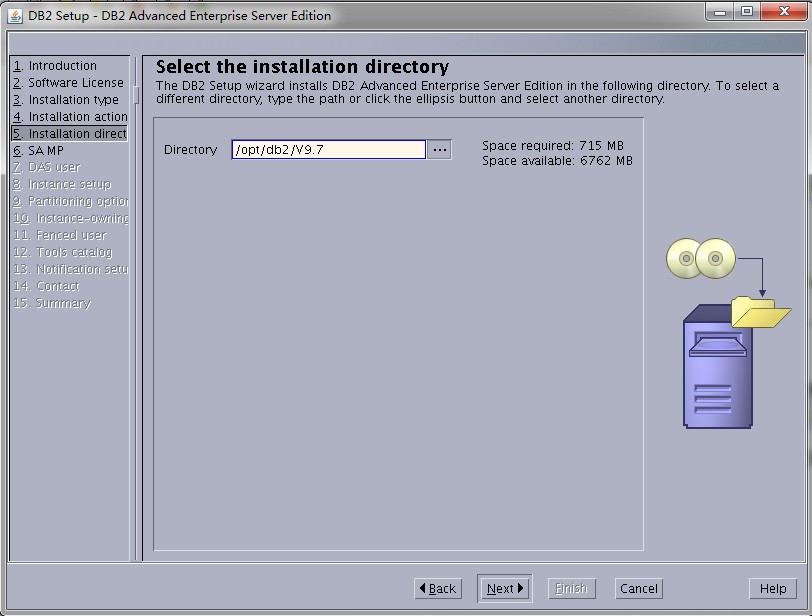This screenshot has width=812, height=616.
Task: Select step 15 Summary
Action: pos(52,303)
